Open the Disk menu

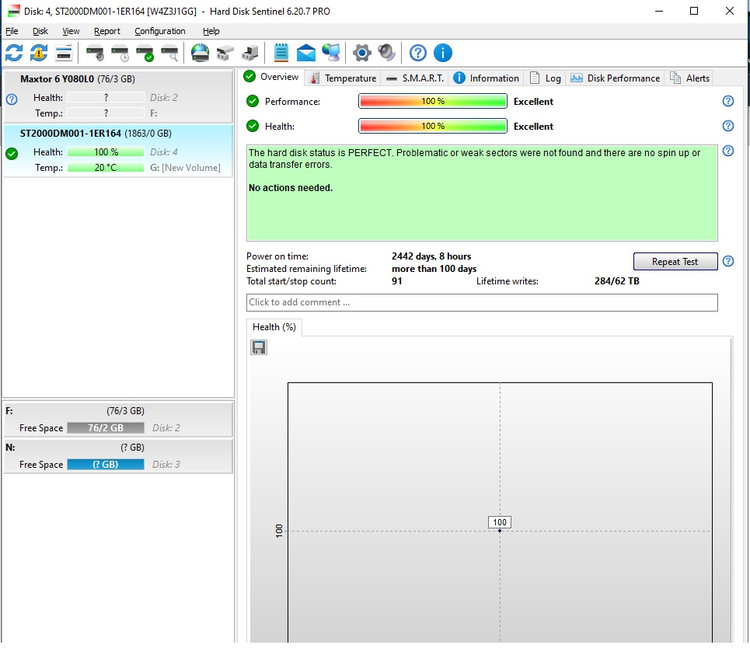(40, 31)
